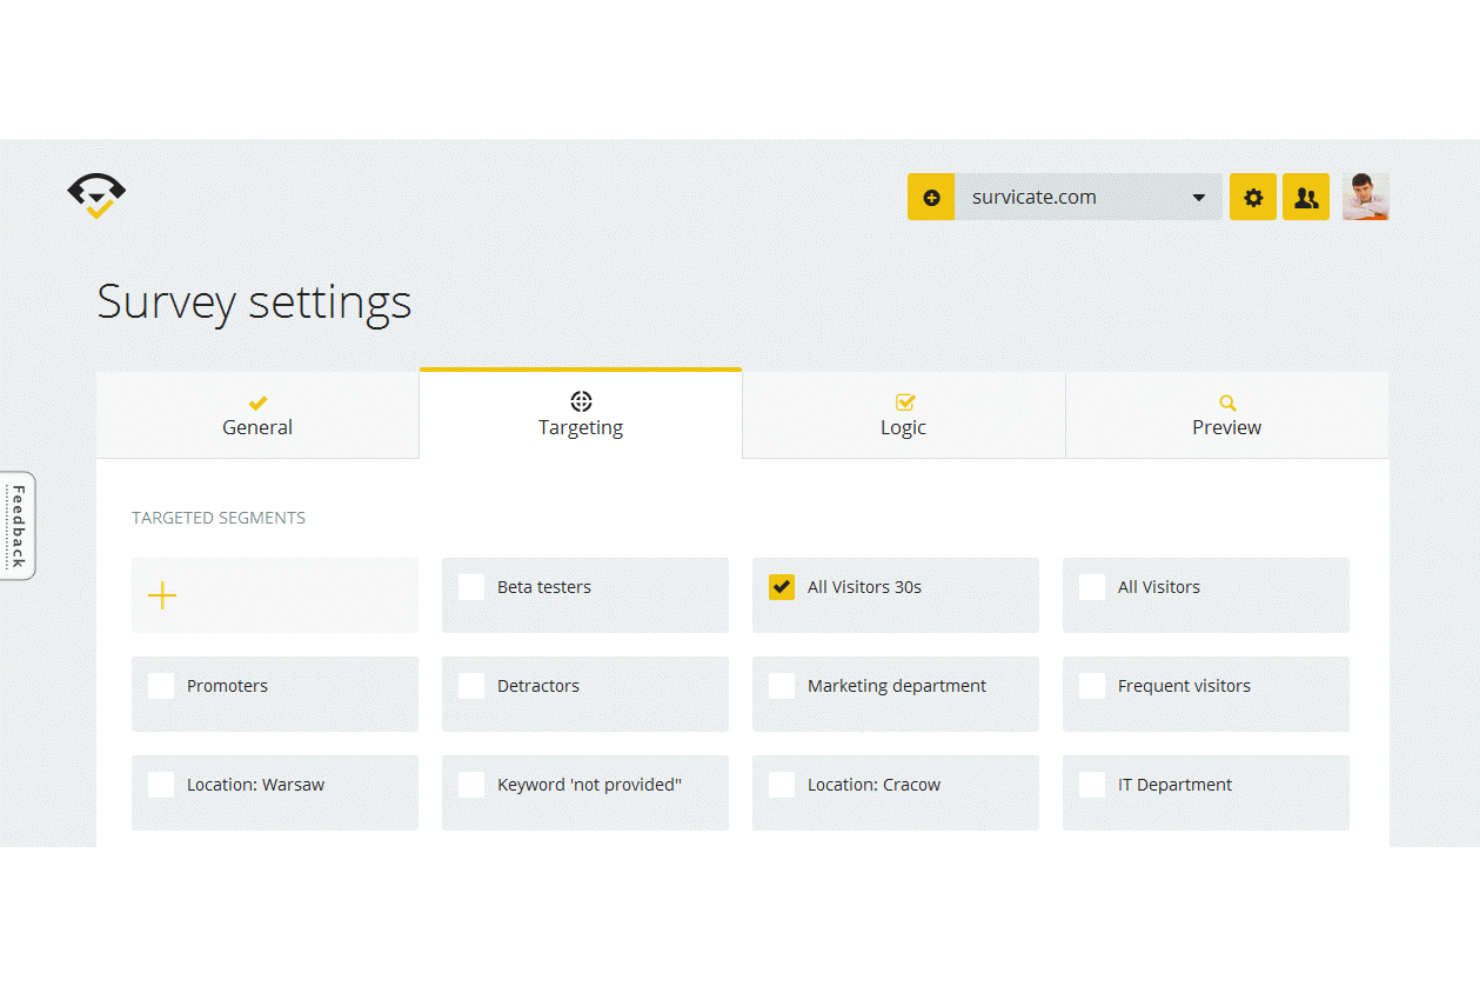Switch to the General tab
This screenshot has width=1480, height=987.
click(257, 427)
